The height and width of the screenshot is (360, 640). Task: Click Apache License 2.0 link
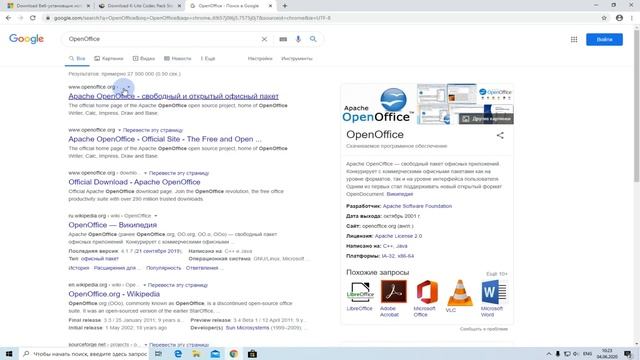point(398,236)
